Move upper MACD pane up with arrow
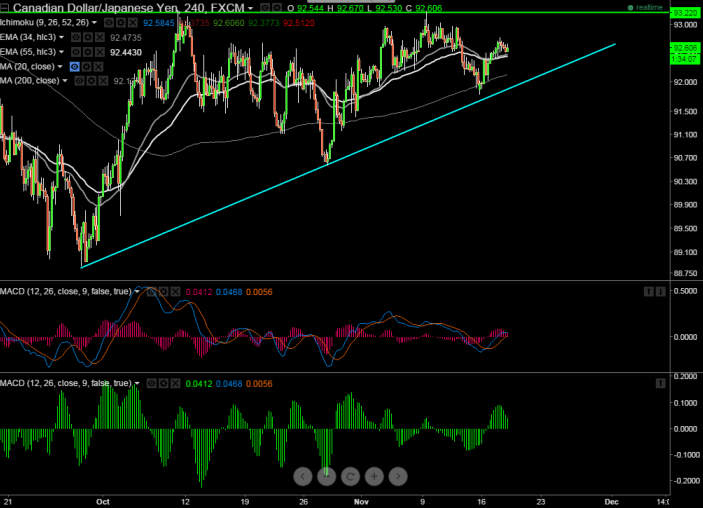The width and height of the screenshot is (703, 508). coord(649,292)
